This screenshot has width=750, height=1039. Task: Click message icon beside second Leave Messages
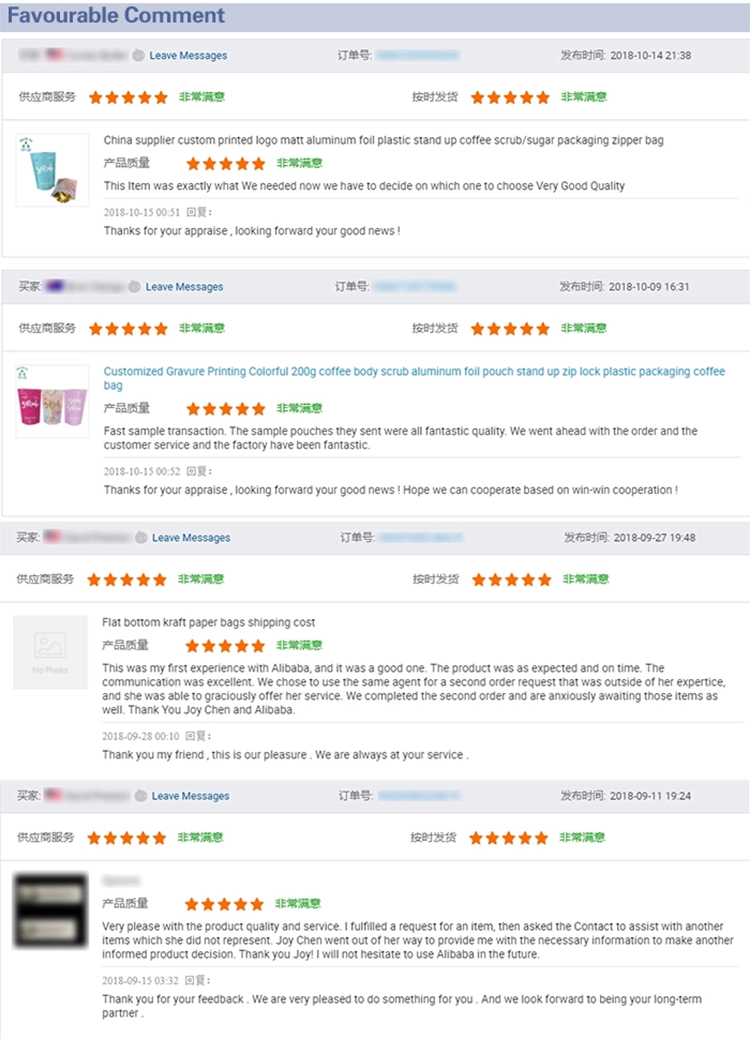click(134, 287)
